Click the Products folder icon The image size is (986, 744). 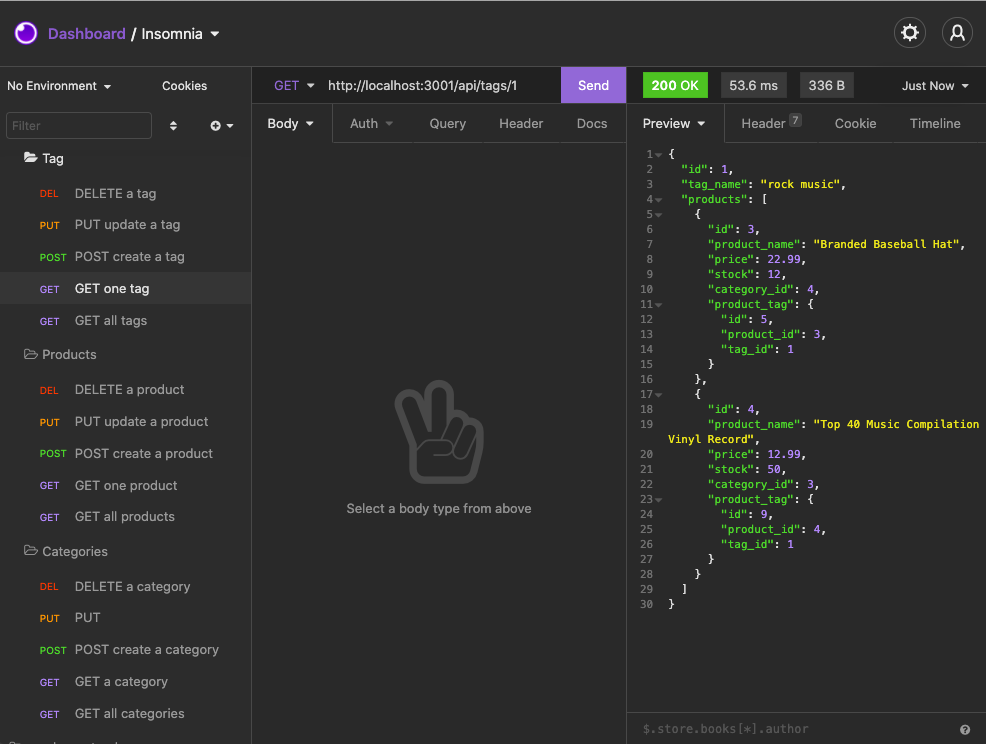(29, 354)
